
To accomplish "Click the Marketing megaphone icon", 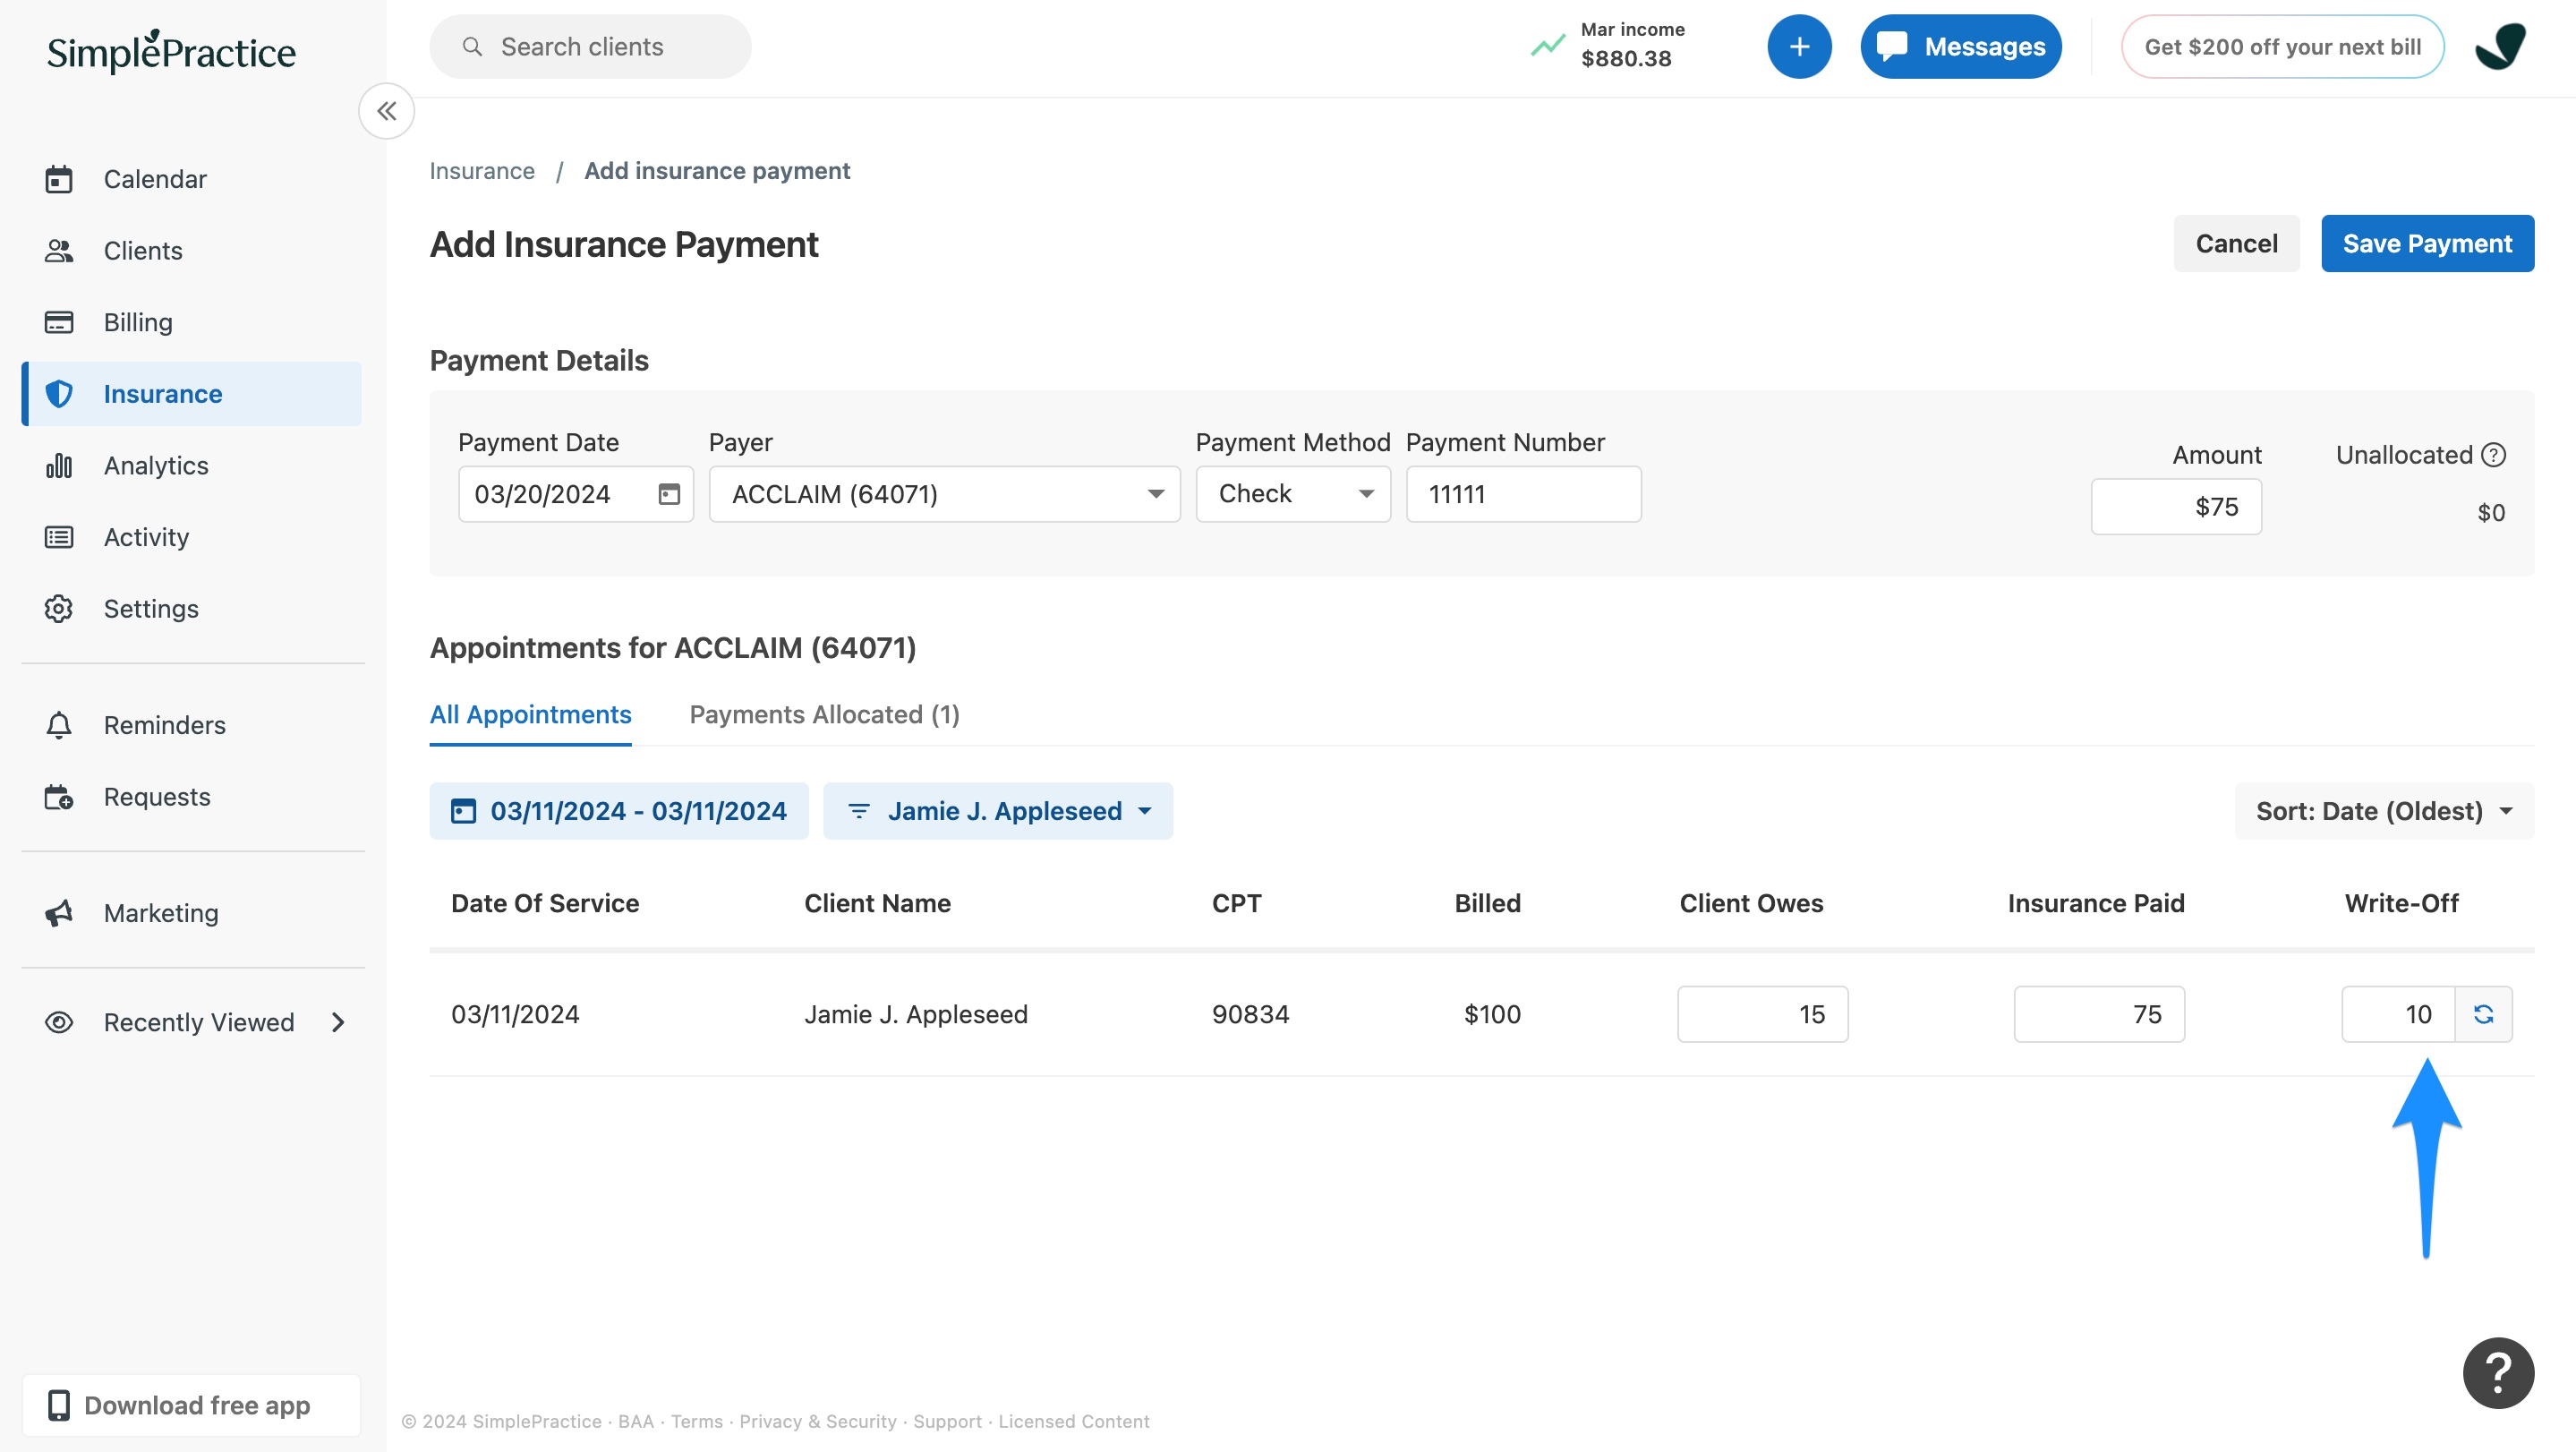I will 59,913.
